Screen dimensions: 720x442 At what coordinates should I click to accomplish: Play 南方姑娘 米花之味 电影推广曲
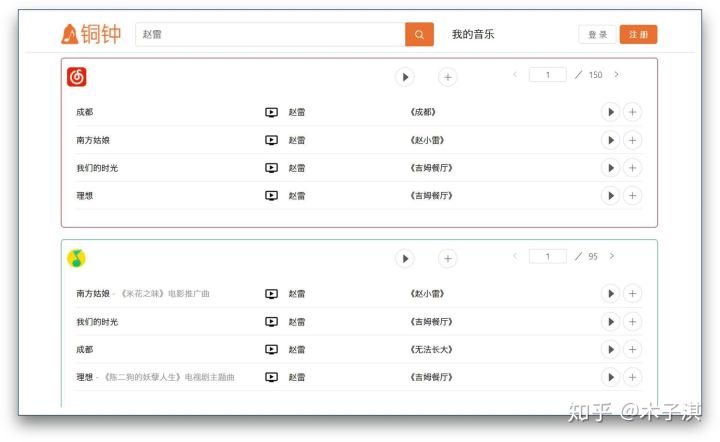tap(611, 294)
